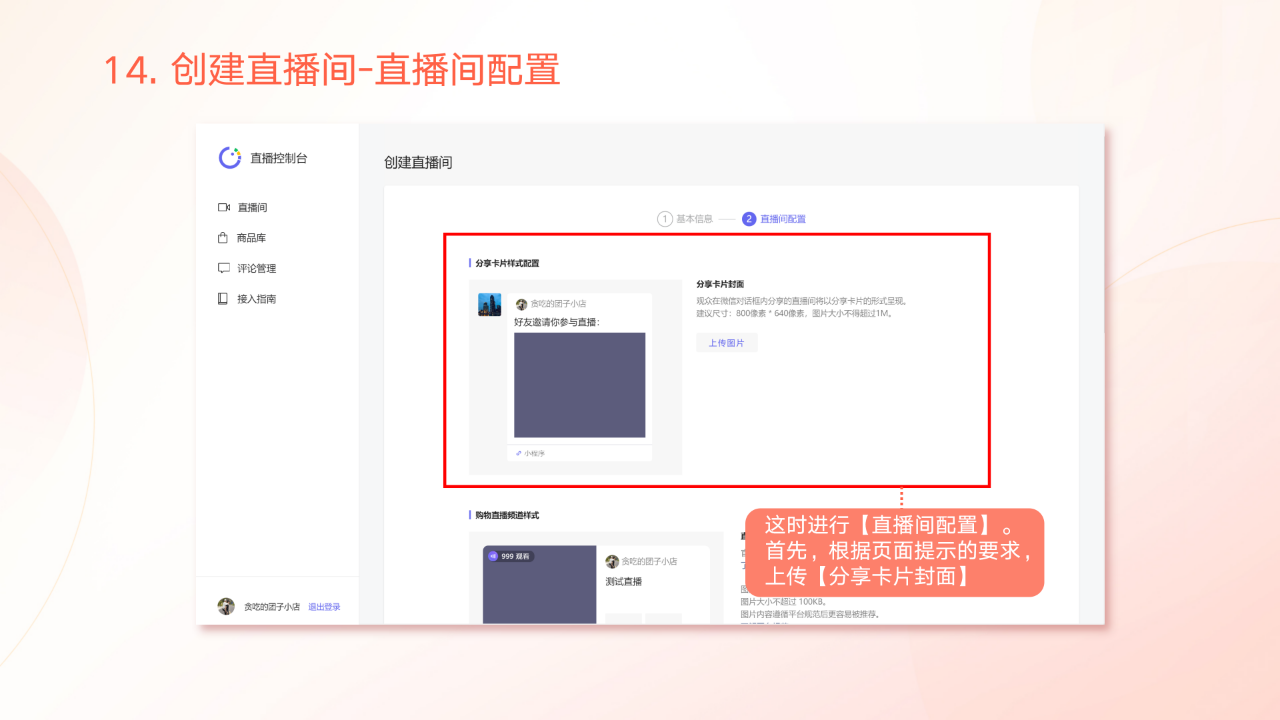Click the bag icon beside 商品库
Screen dimensions: 1280x720
coord(223,238)
